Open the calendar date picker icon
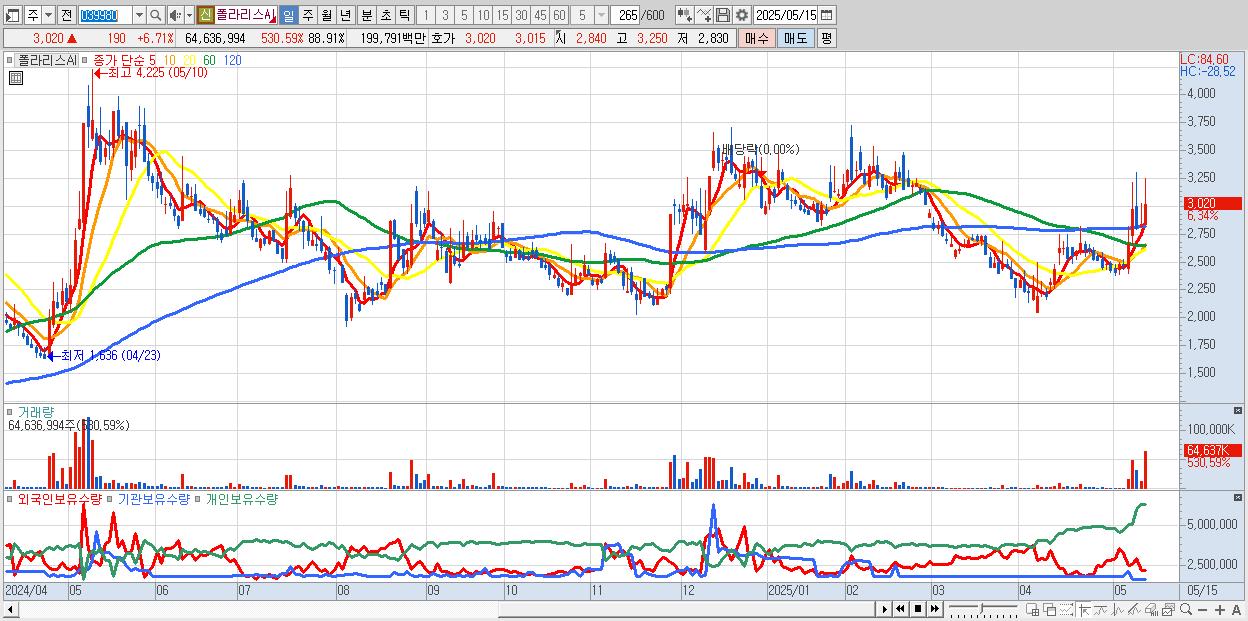 tap(826, 15)
